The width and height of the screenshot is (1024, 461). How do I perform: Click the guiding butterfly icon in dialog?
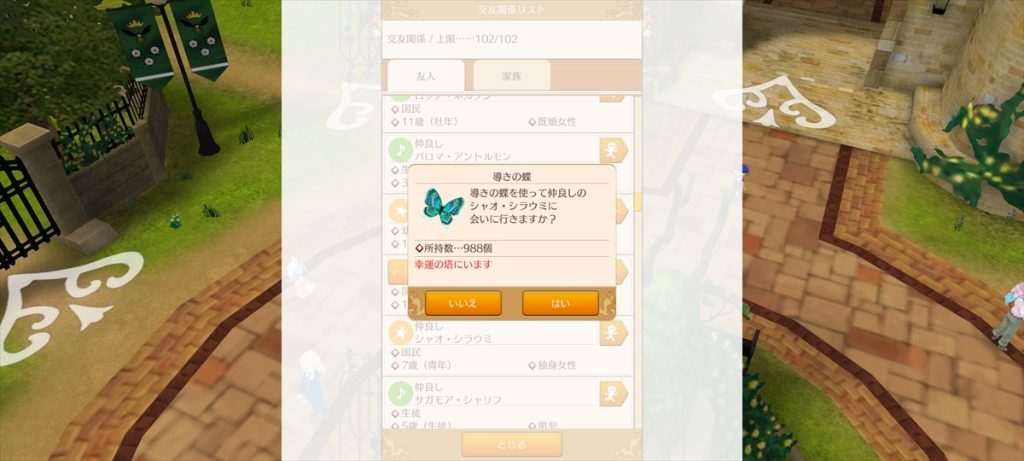tap(443, 206)
